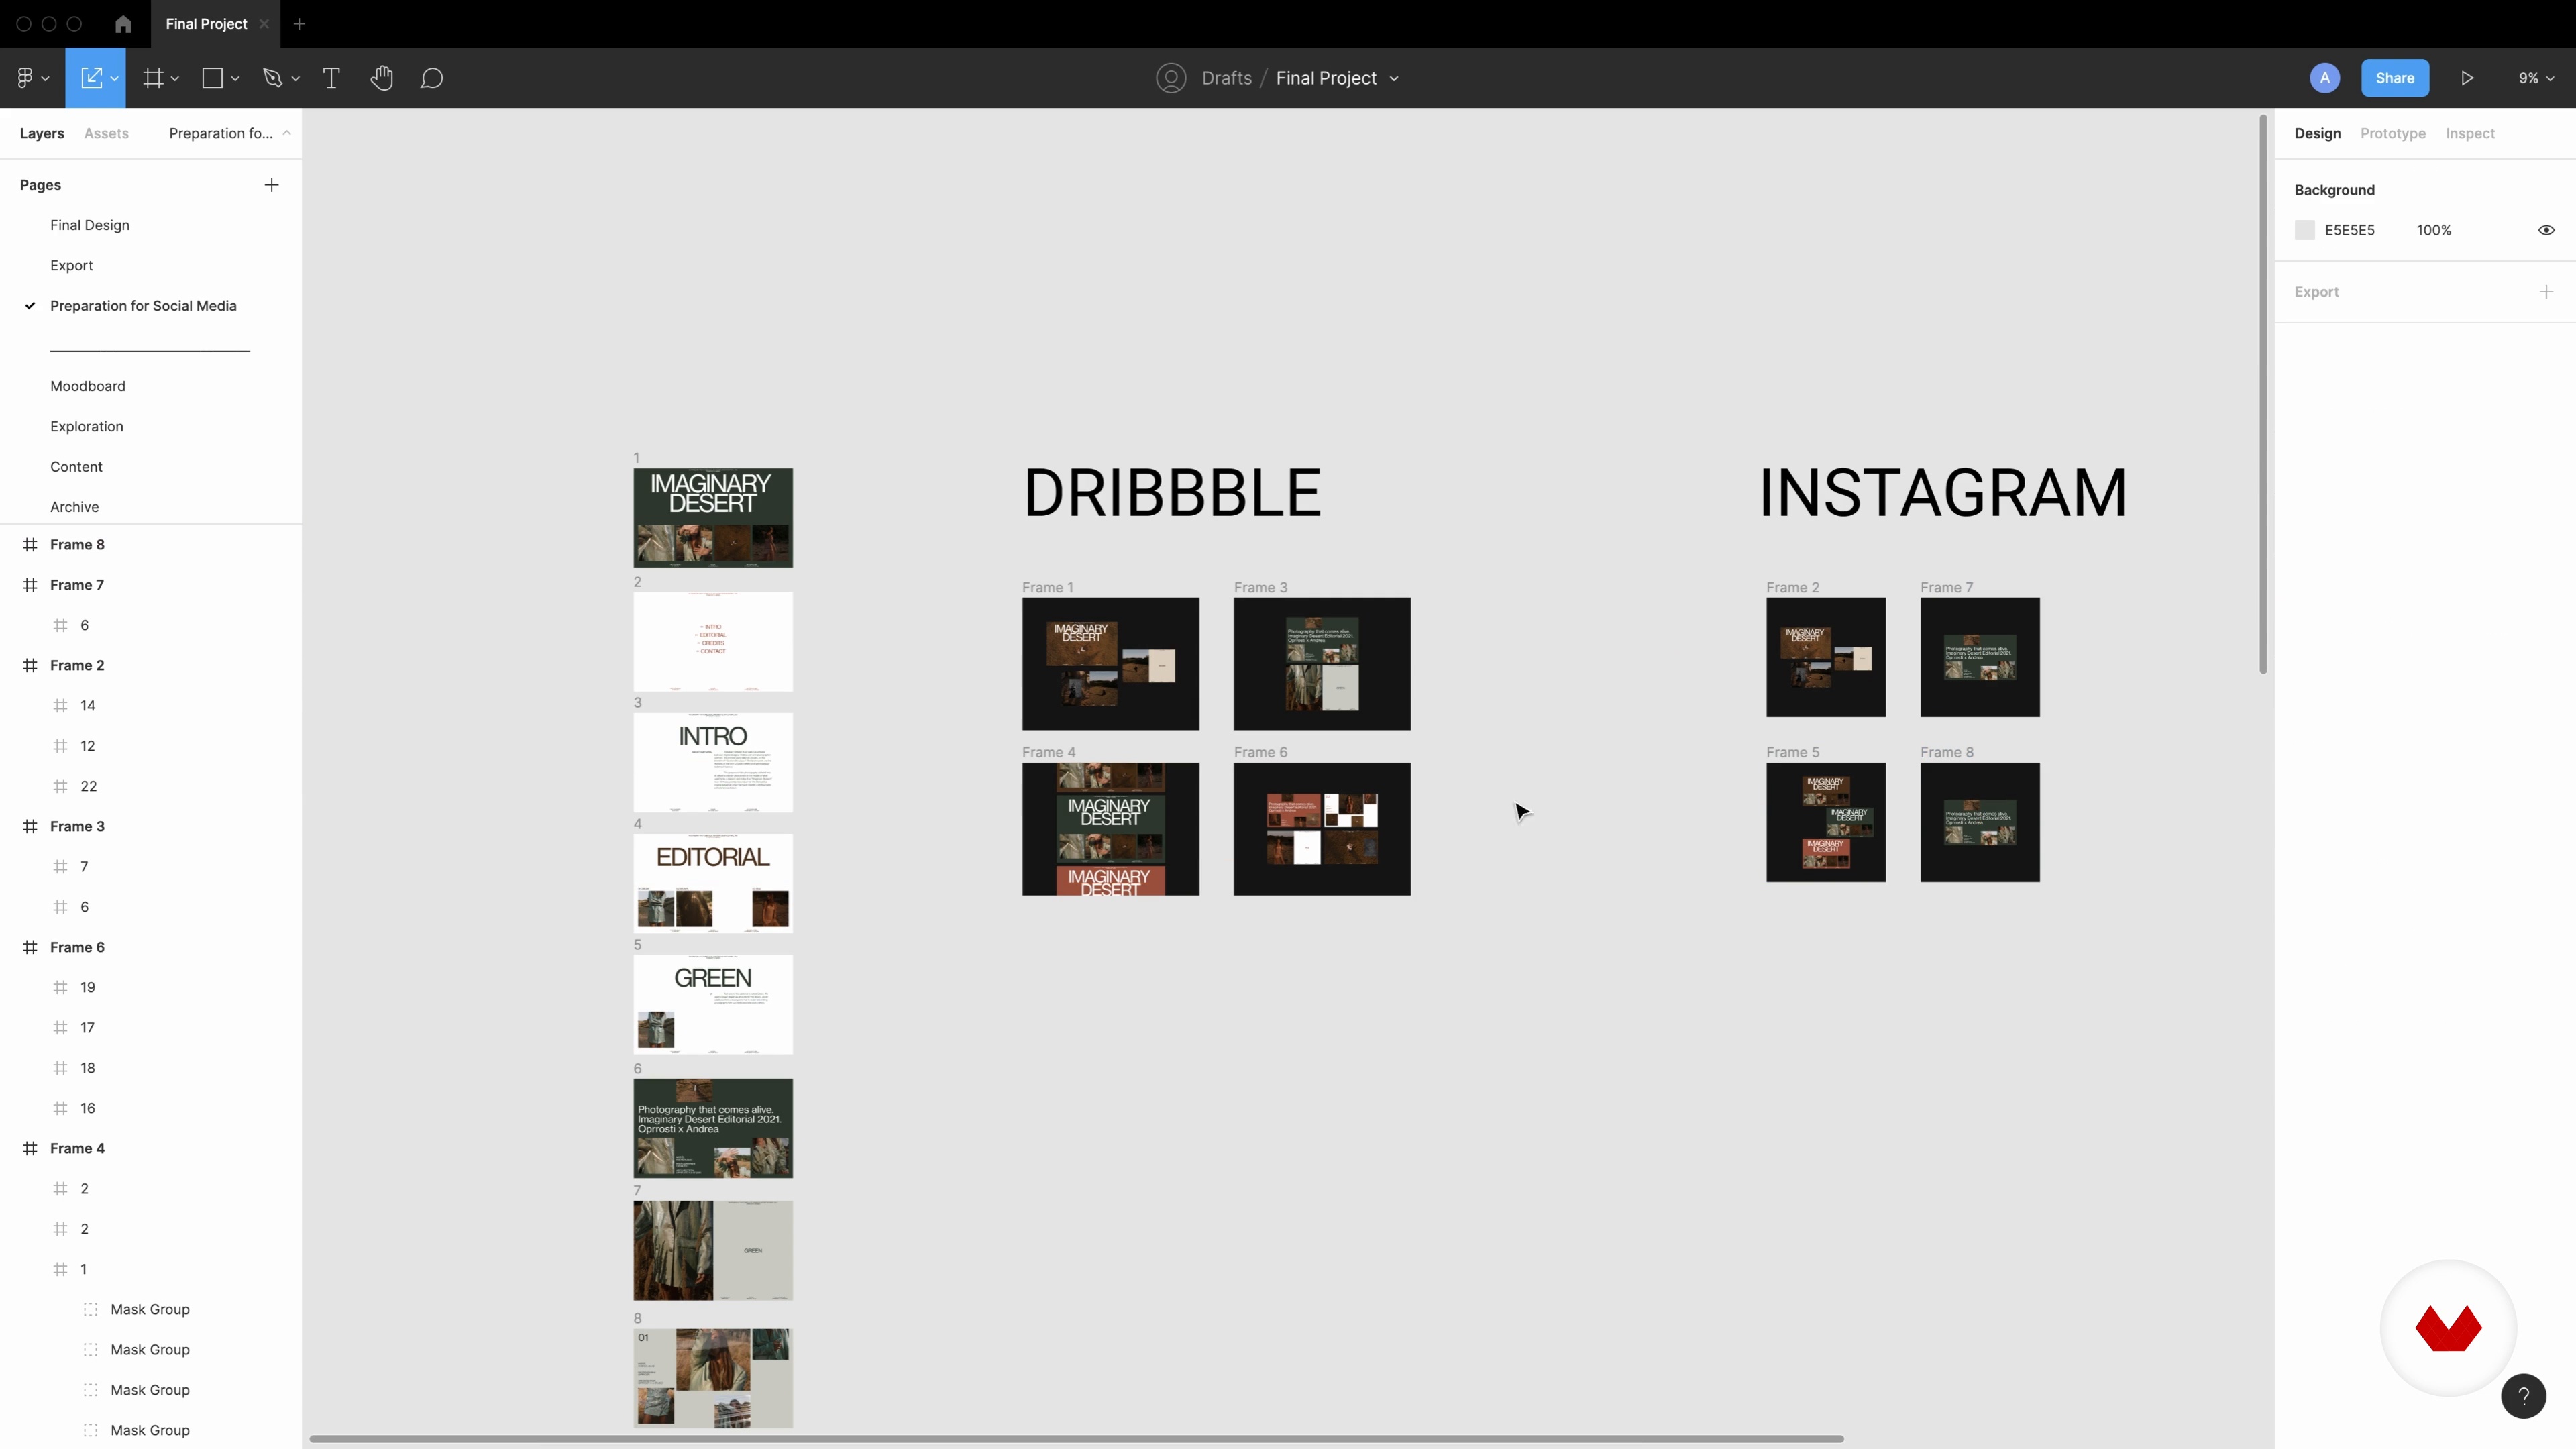Select the Move tool
This screenshot has height=1449, width=2576.
tap(91, 78)
